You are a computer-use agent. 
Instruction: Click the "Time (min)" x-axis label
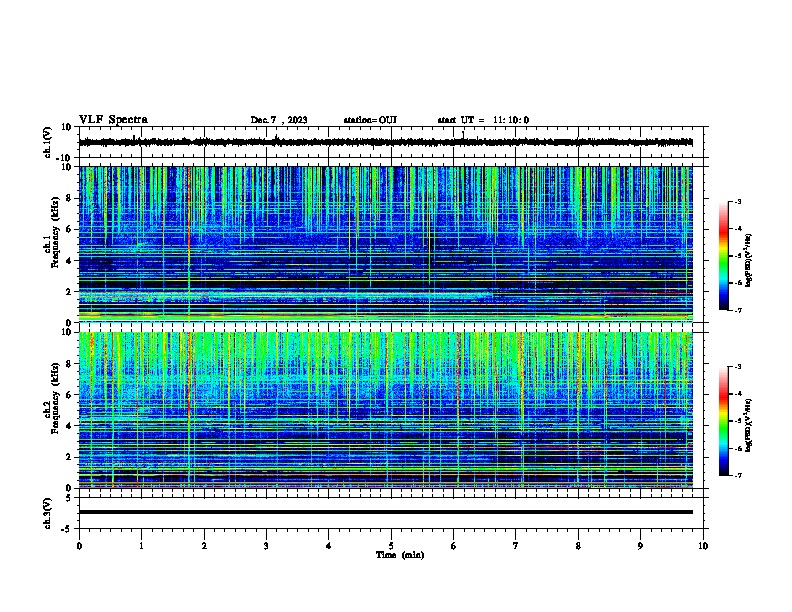pos(400,555)
